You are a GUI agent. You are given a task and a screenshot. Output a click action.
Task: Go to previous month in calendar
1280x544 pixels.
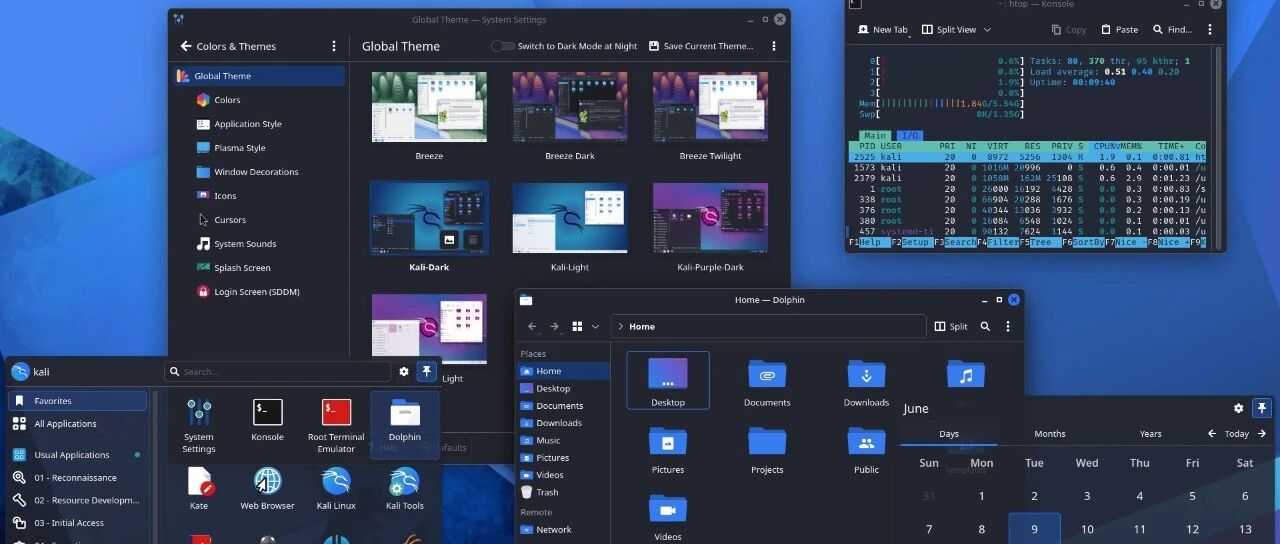(x=1212, y=434)
